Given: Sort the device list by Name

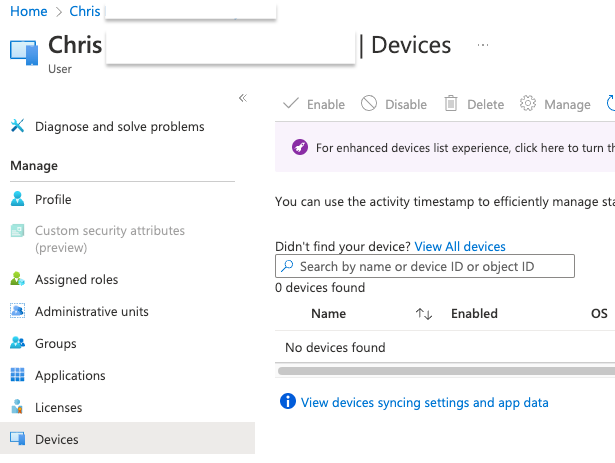Looking at the screenshot, I should pyautogui.click(x=424, y=314).
